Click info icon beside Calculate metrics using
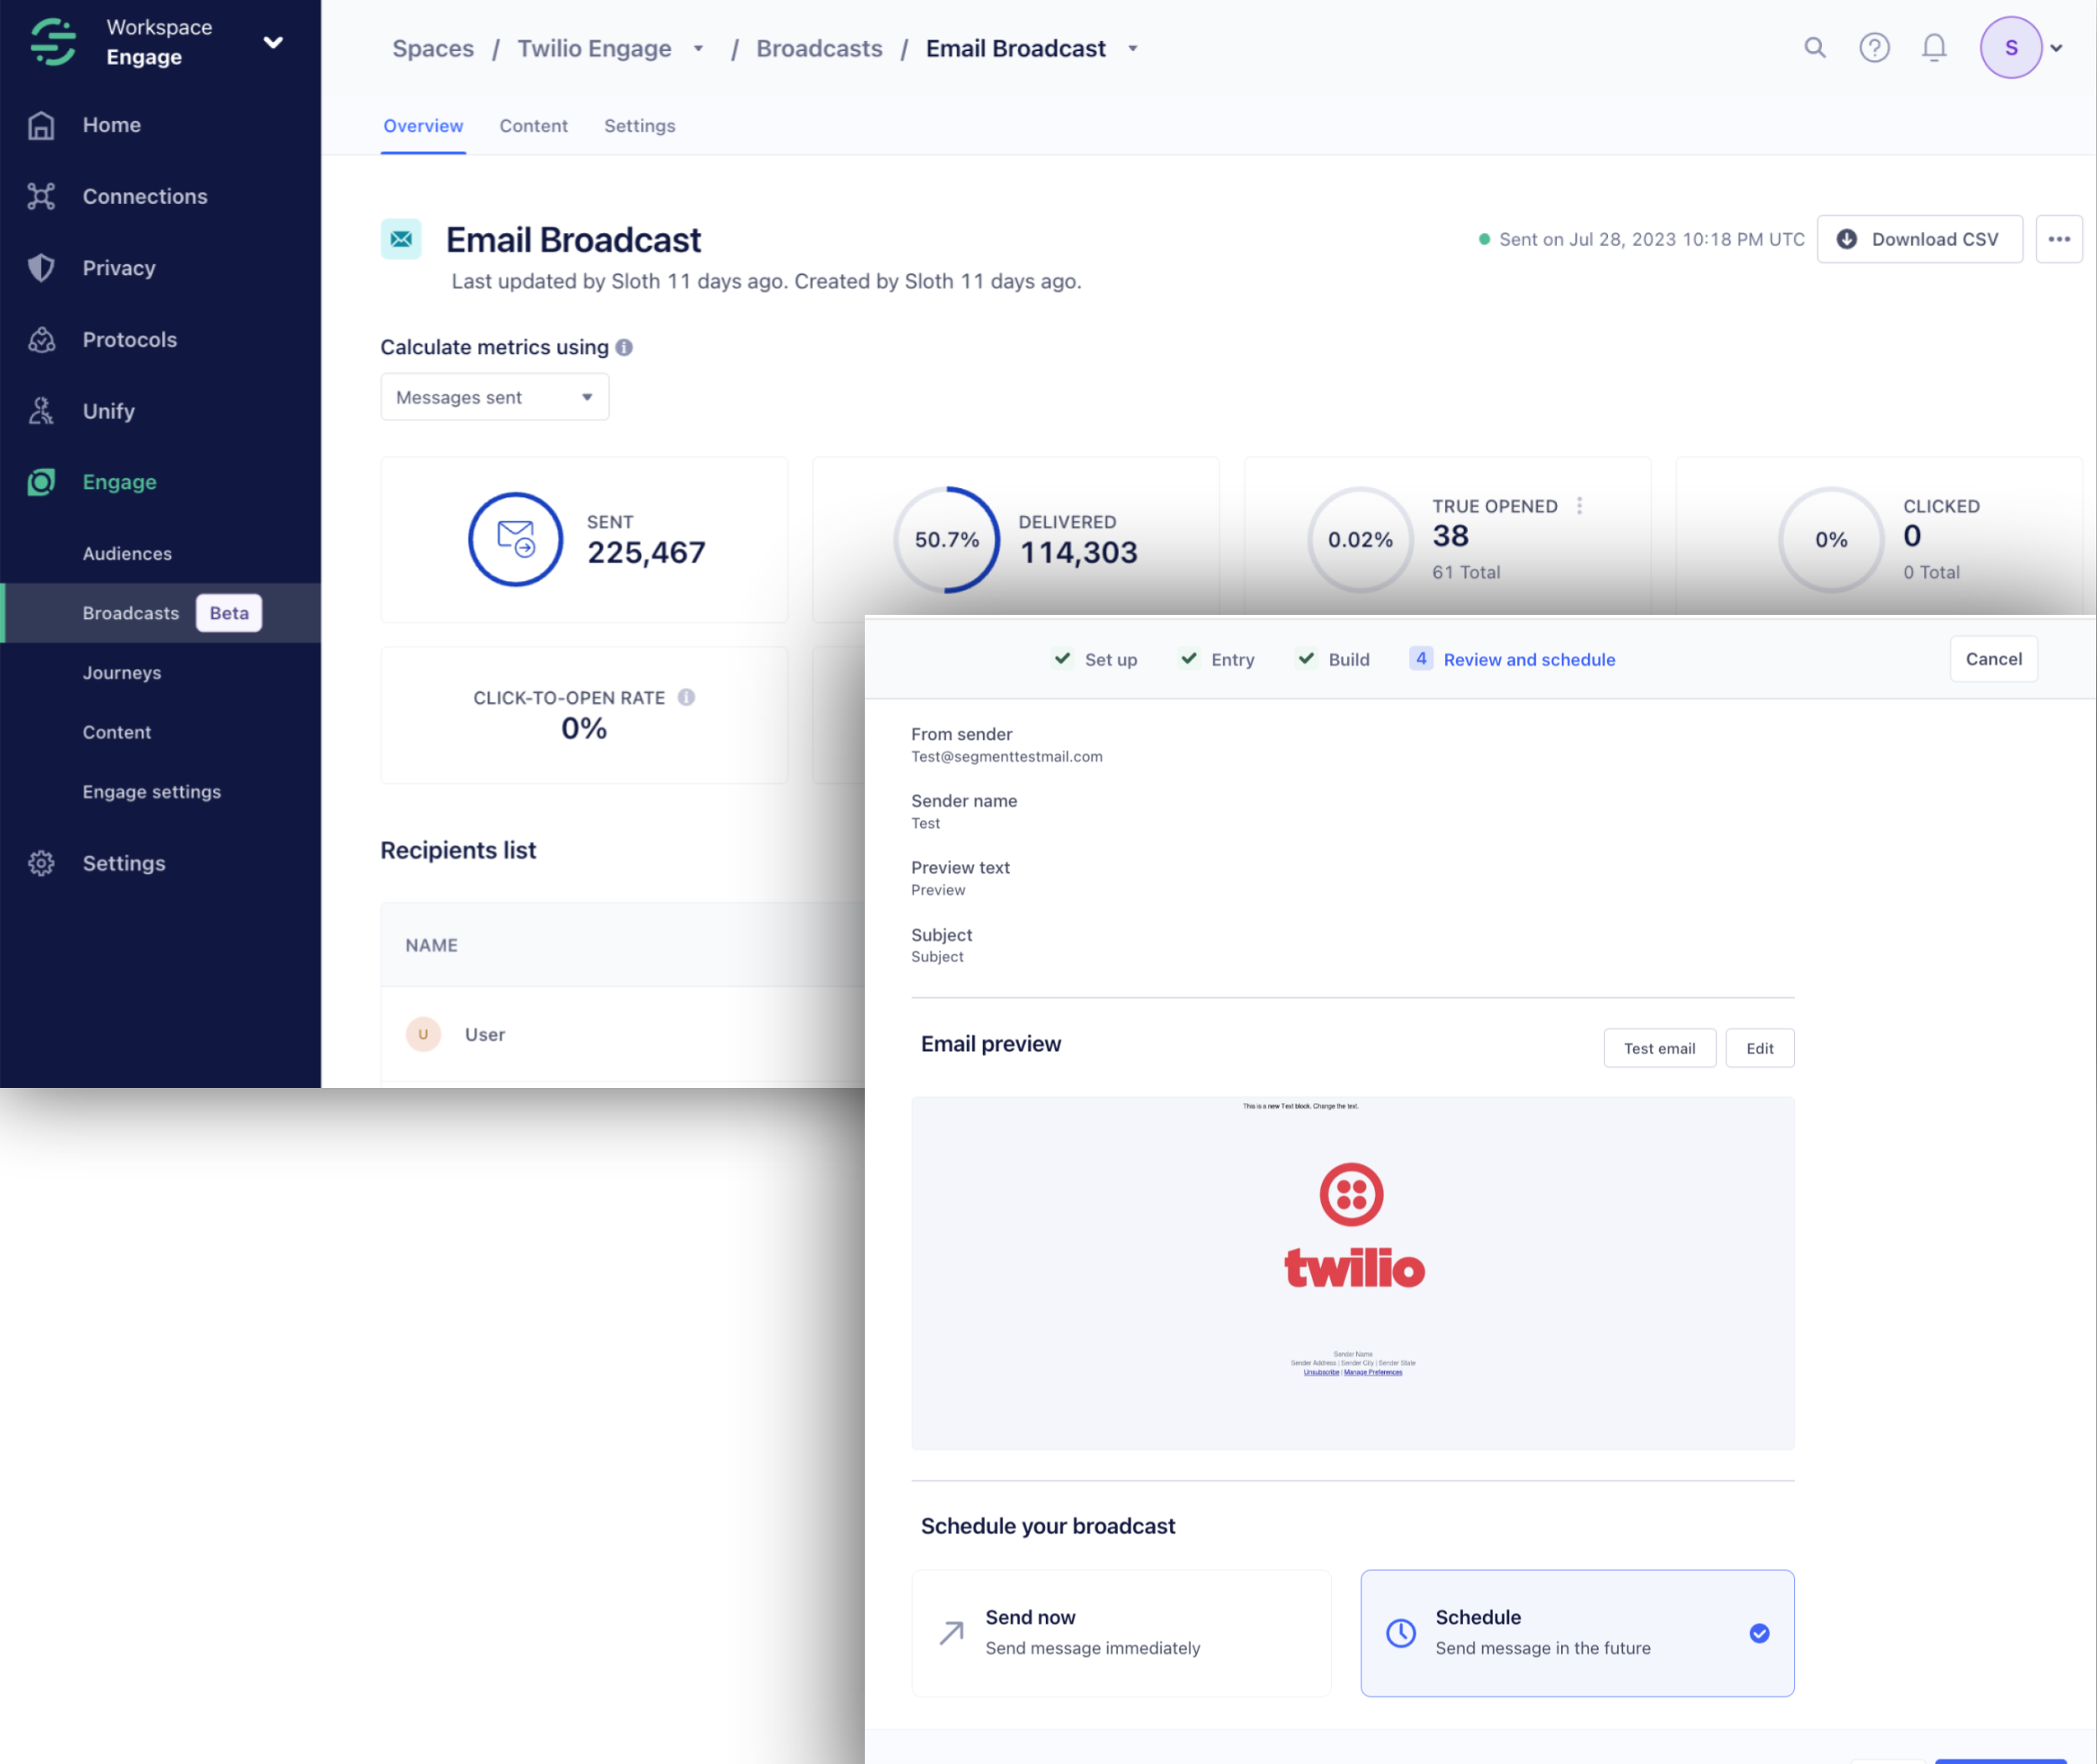2097x1764 pixels. point(624,347)
